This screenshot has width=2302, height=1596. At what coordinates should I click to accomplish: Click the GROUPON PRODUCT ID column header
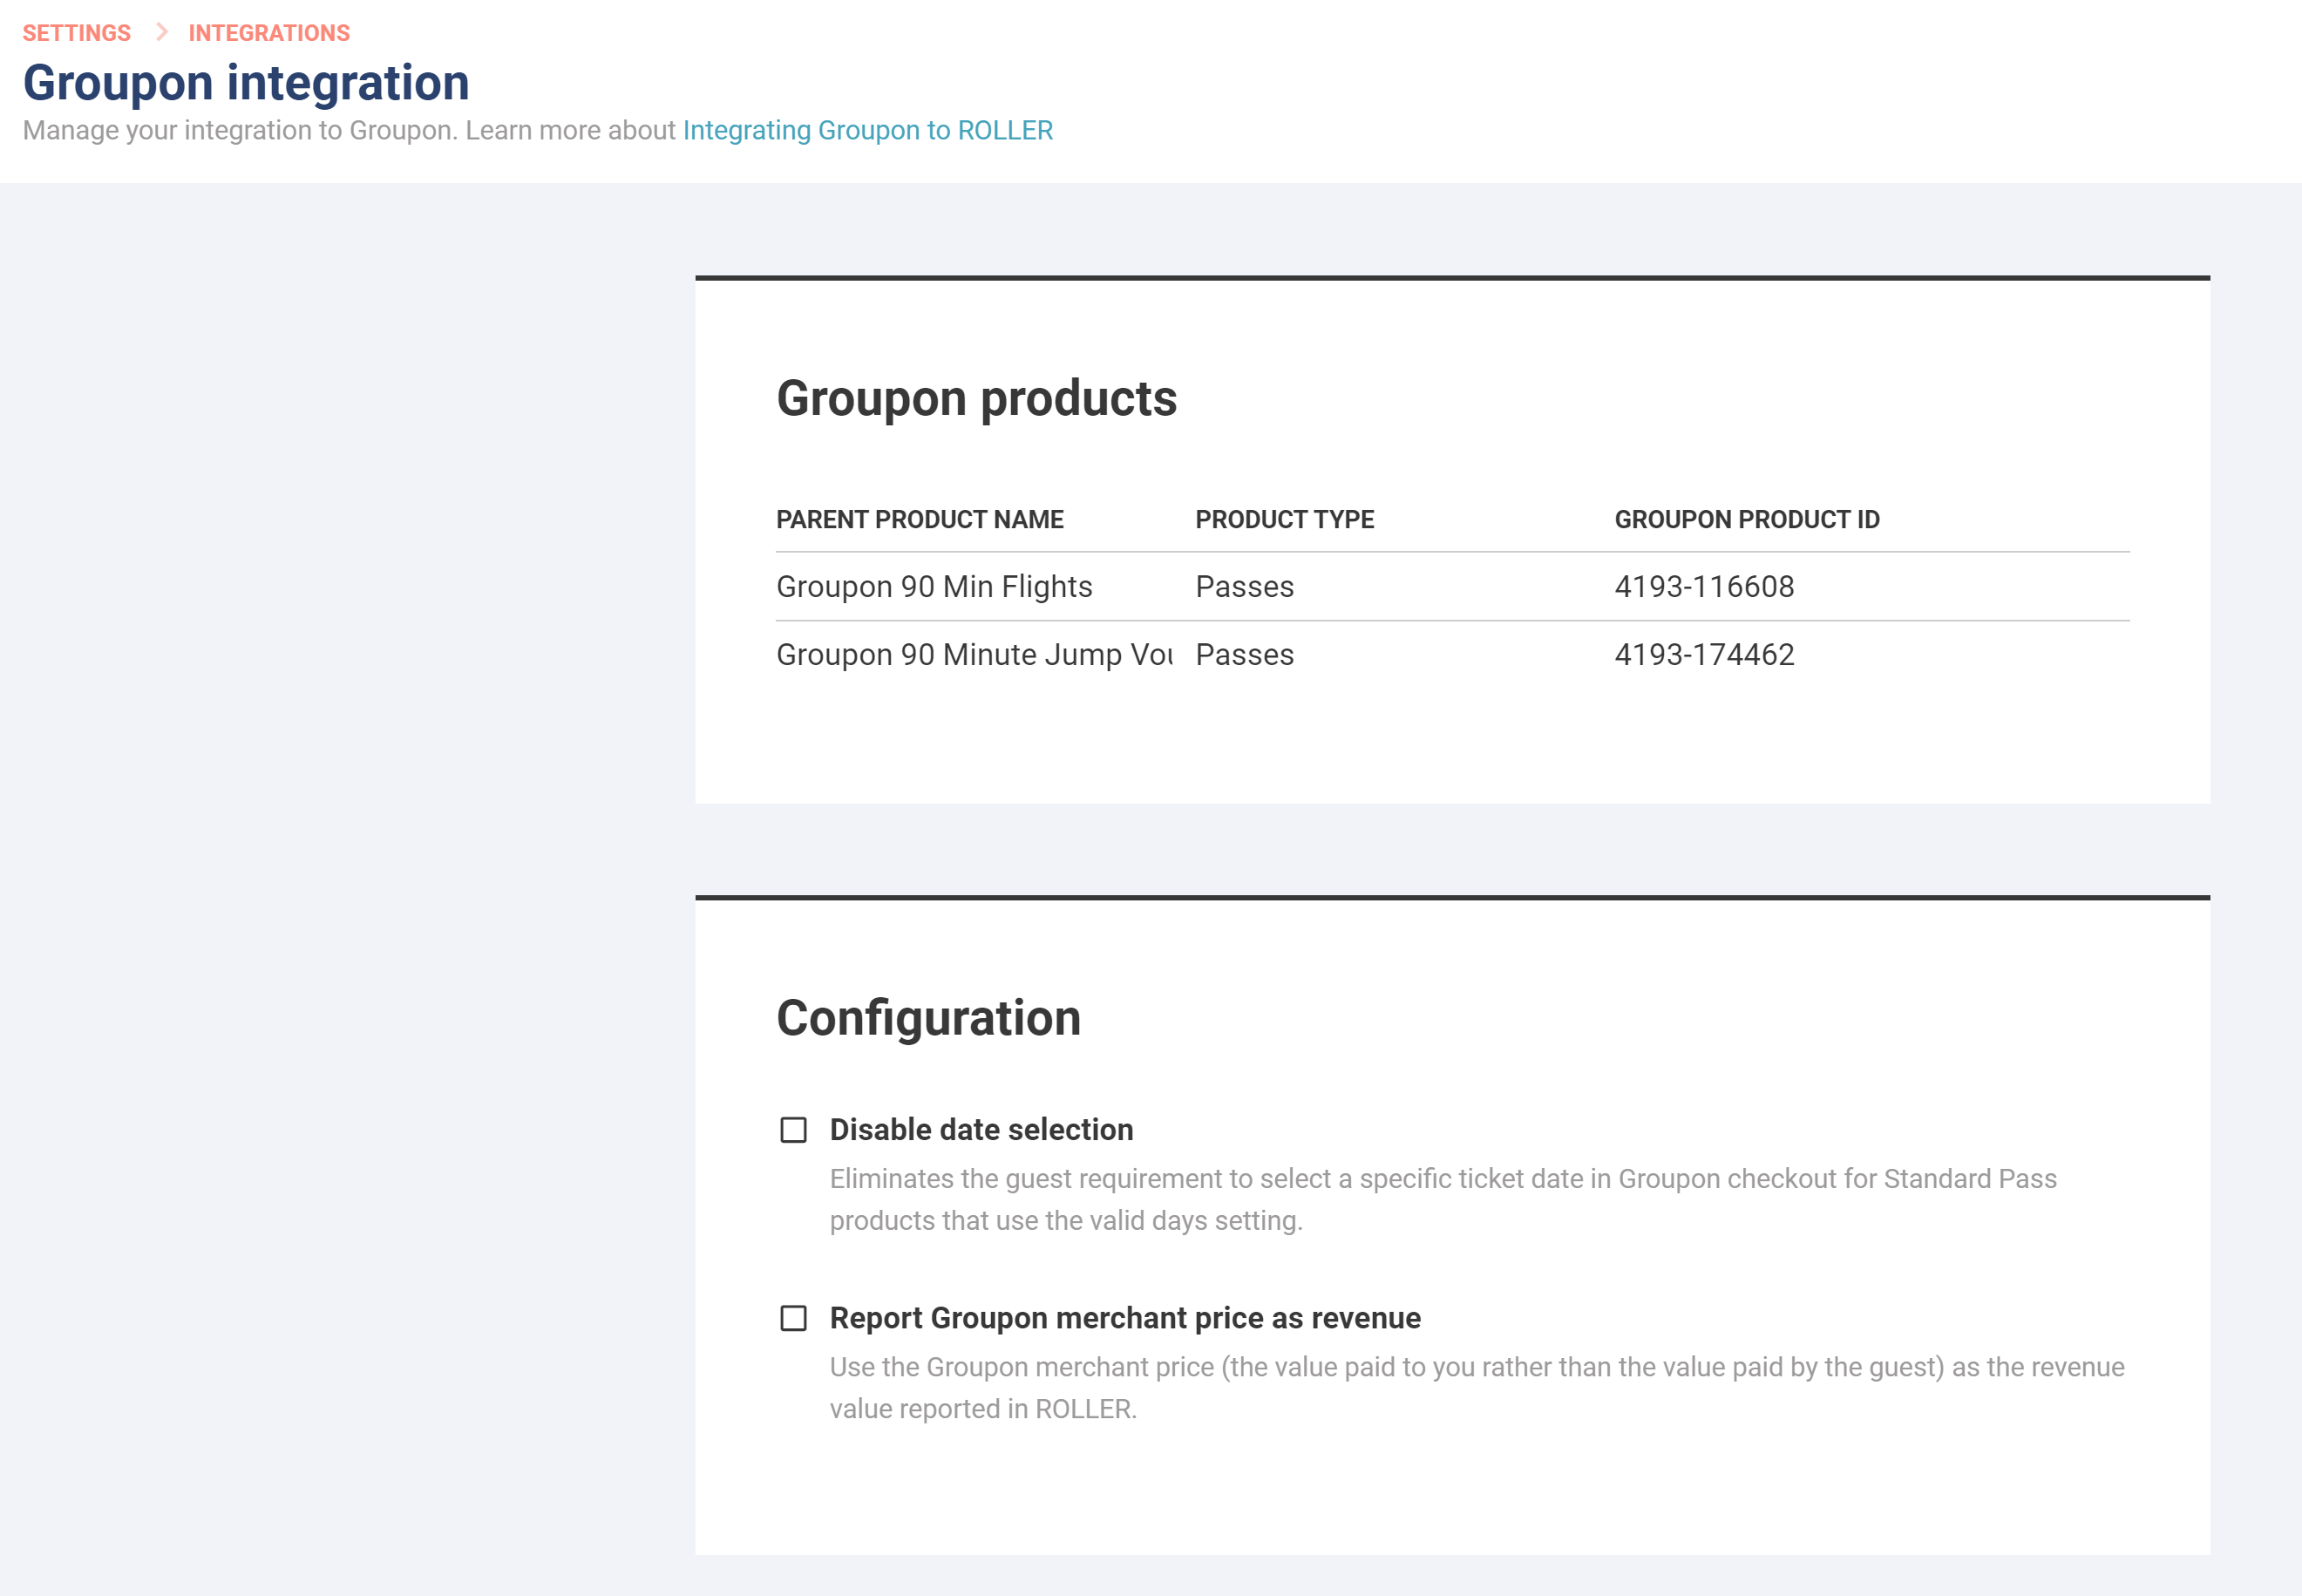coord(1746,520)
